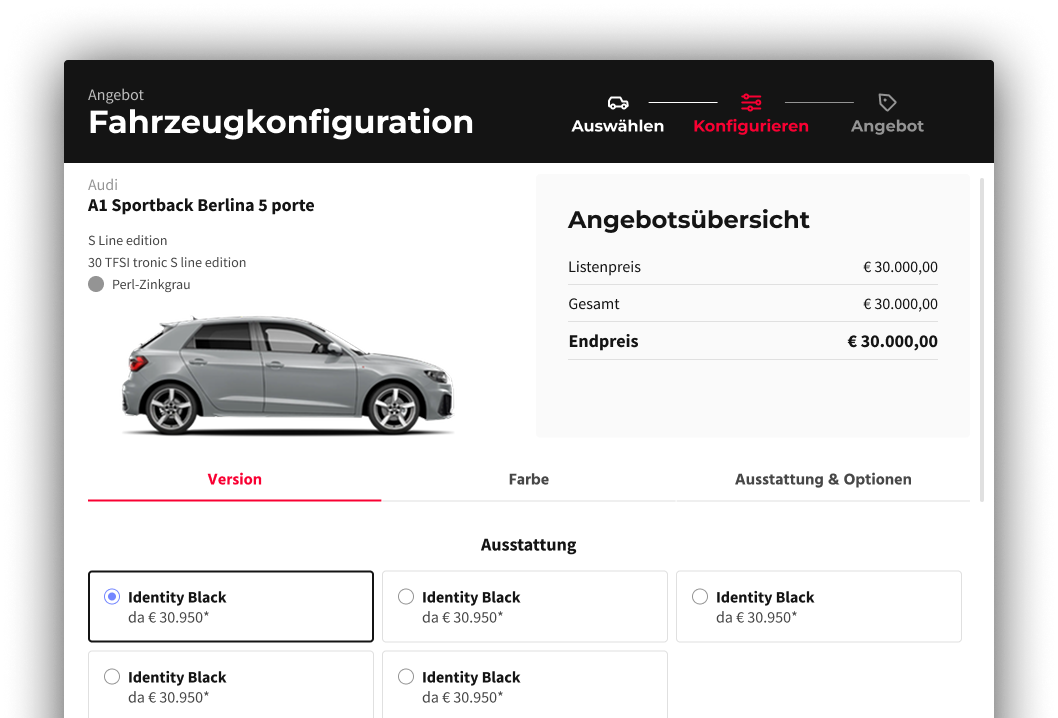This screenshot has height=718, width=1058.
Task: Click the vertical scrollbar on the right
Action: tap(982, 339)
